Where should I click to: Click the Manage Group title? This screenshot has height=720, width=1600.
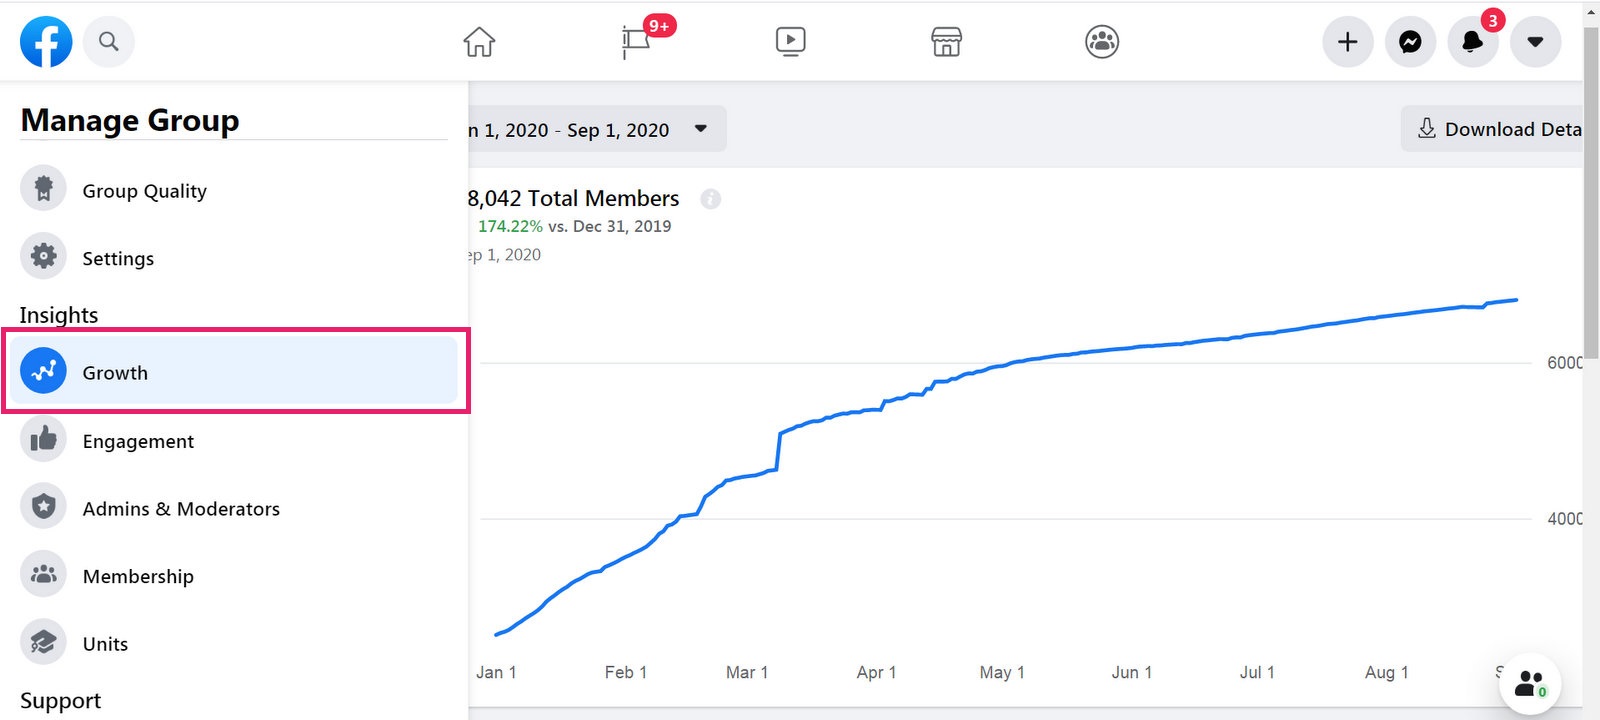pyautogui.click(x=130, y=120)
